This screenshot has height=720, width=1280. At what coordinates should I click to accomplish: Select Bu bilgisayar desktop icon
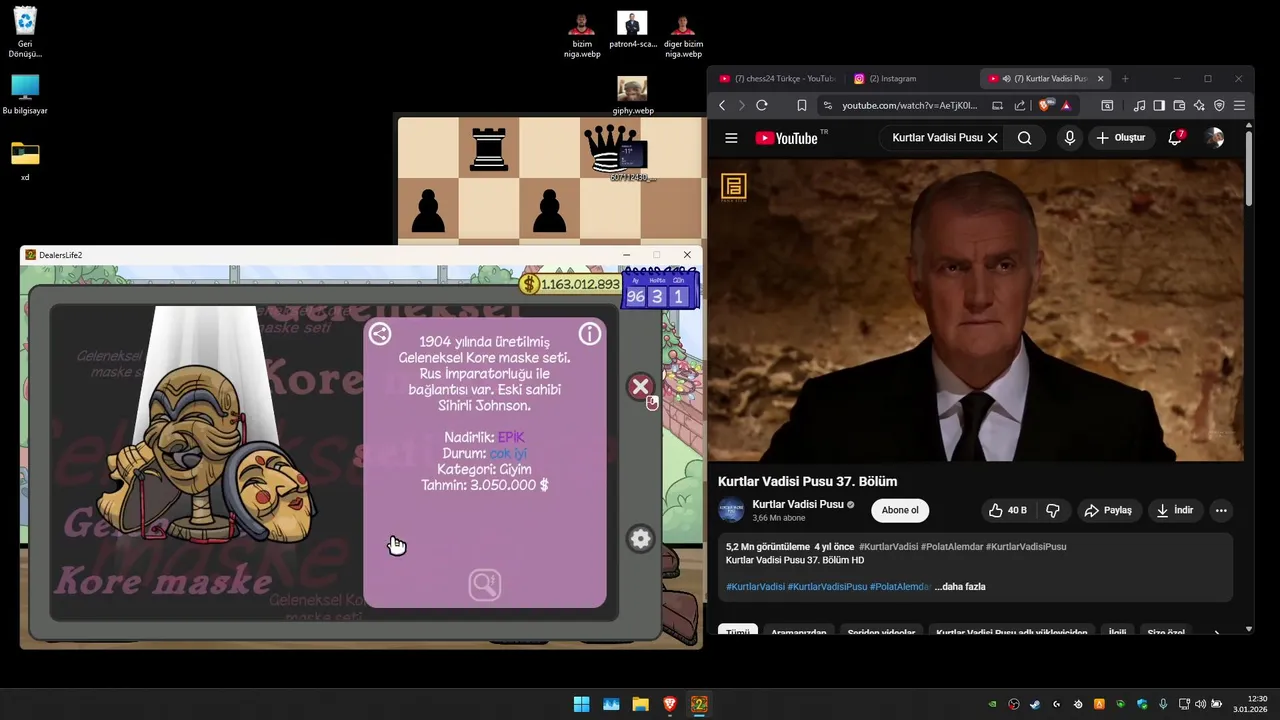(x=25, y=95)
